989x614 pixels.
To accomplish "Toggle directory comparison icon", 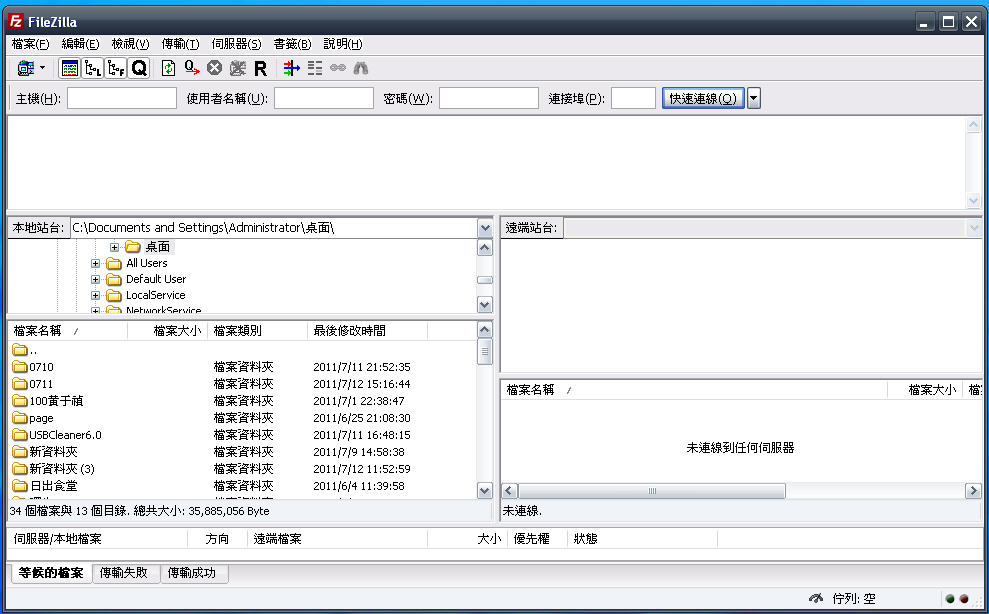I will pyautogui.click(x=315, y=68).
